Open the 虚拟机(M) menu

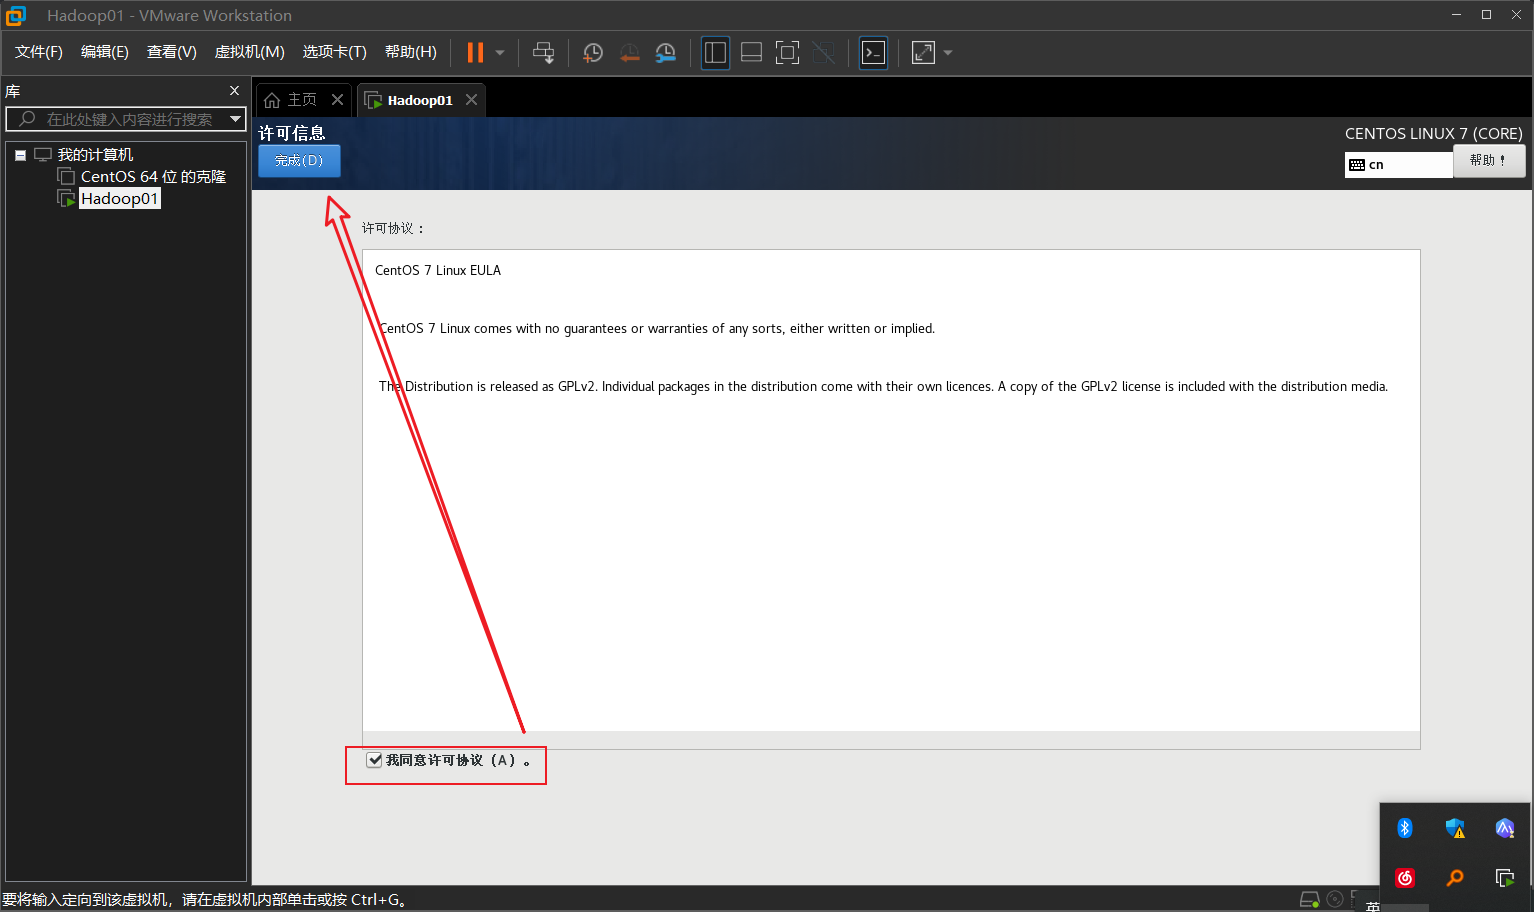pyautogui.click(x=250, y=52)
